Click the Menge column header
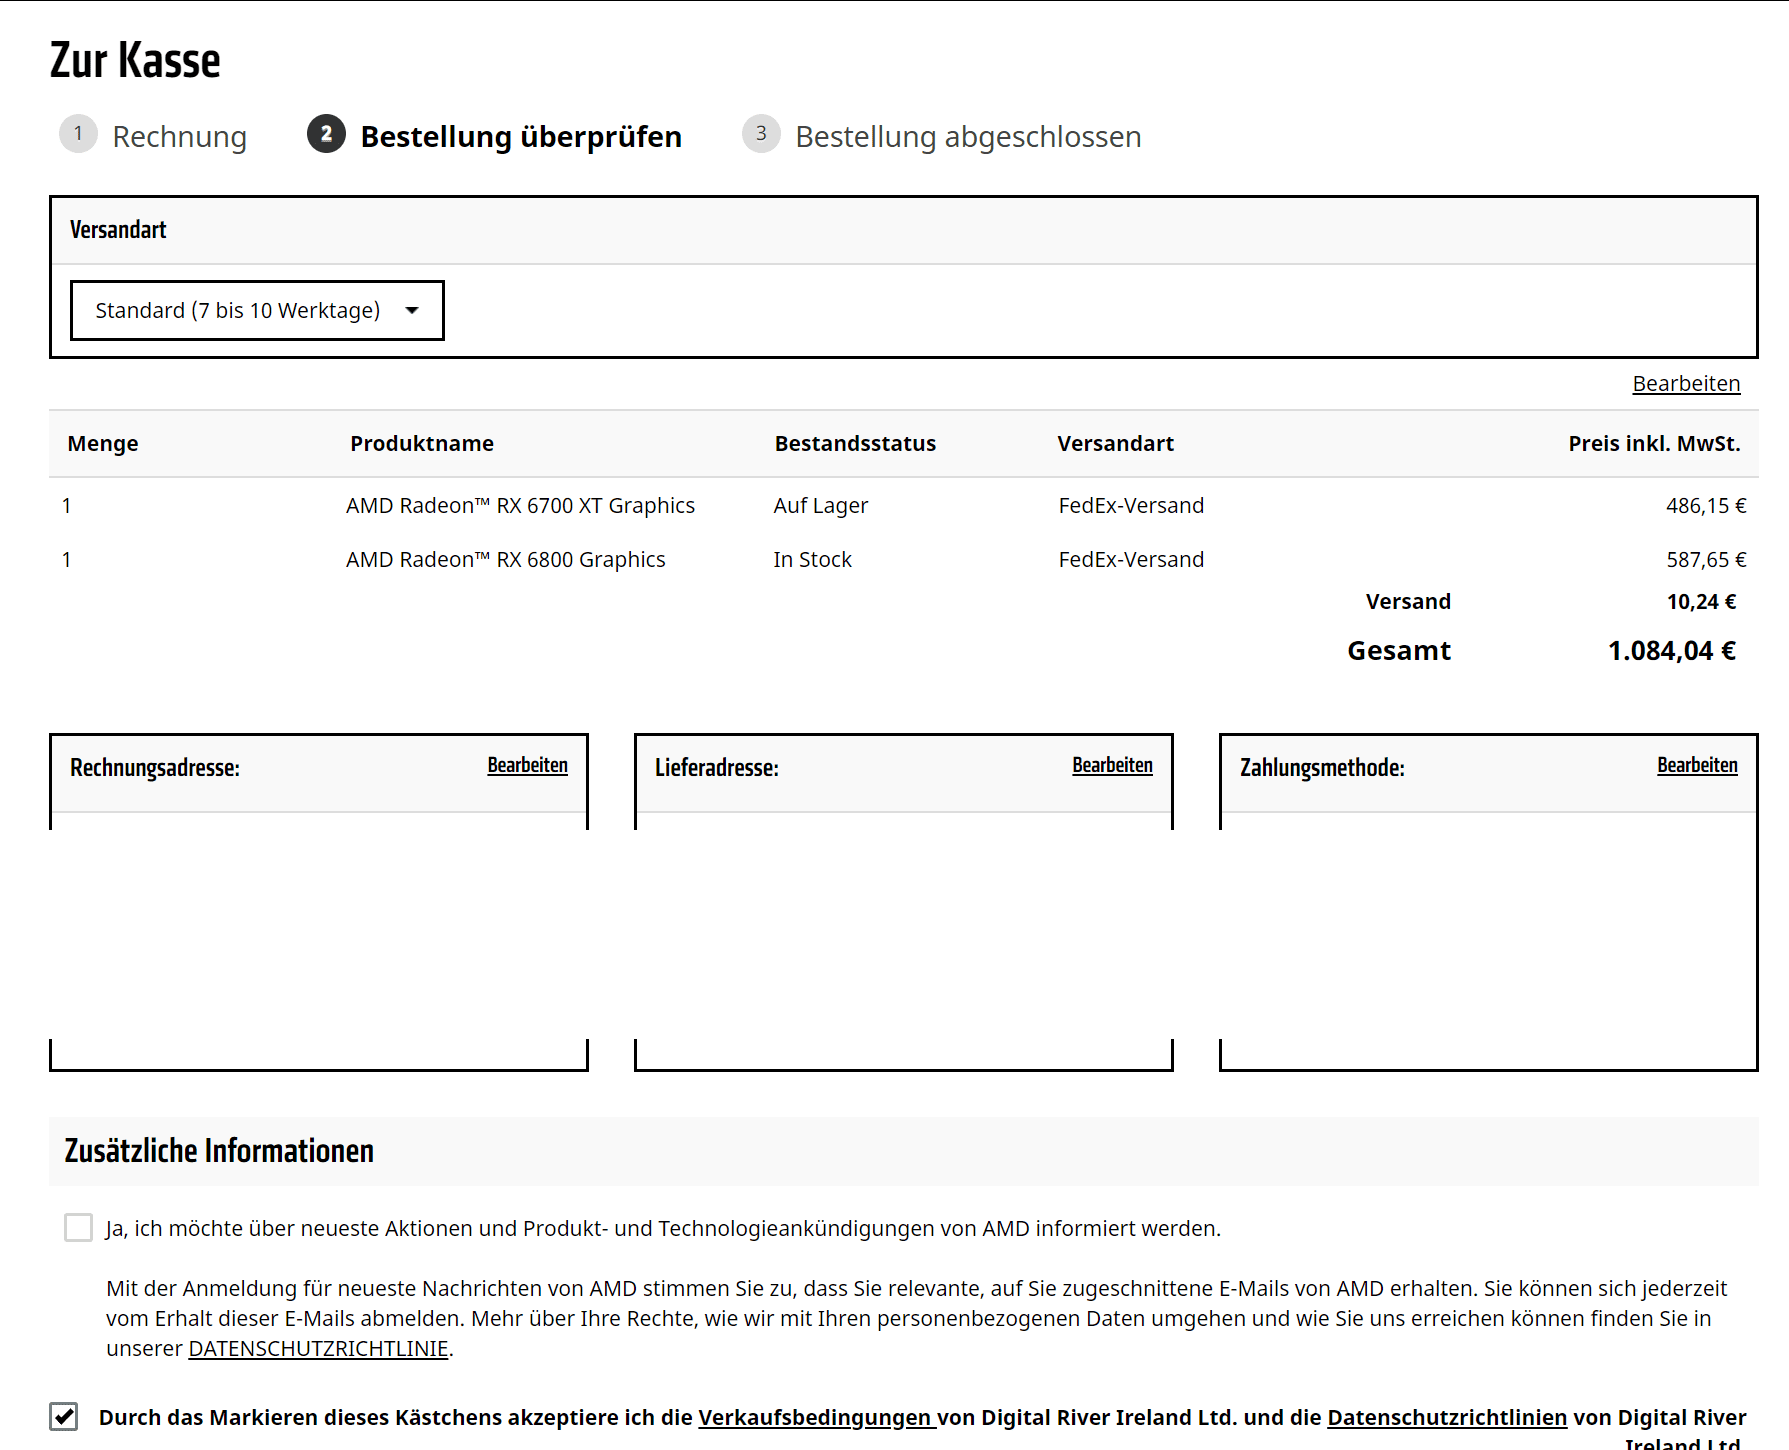The height and width of the screenshot is (1450, 1789). [x=103, y=444]
